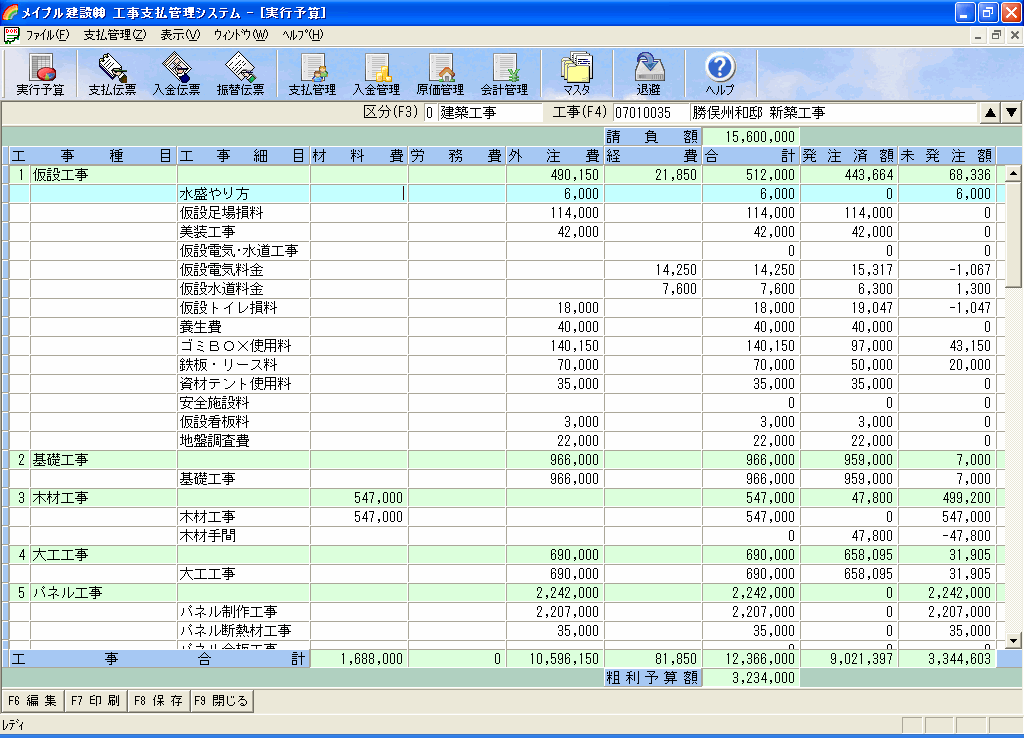The image size is (1024, 738).
Task: Open the 原価管理 toolbar icon
Action: [440, 74]
